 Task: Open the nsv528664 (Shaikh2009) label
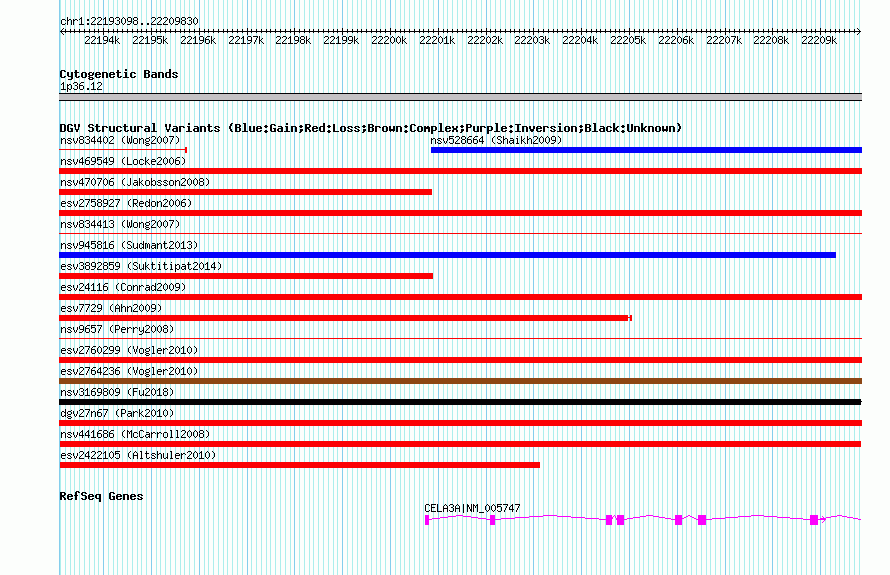(x=496, y=140)
